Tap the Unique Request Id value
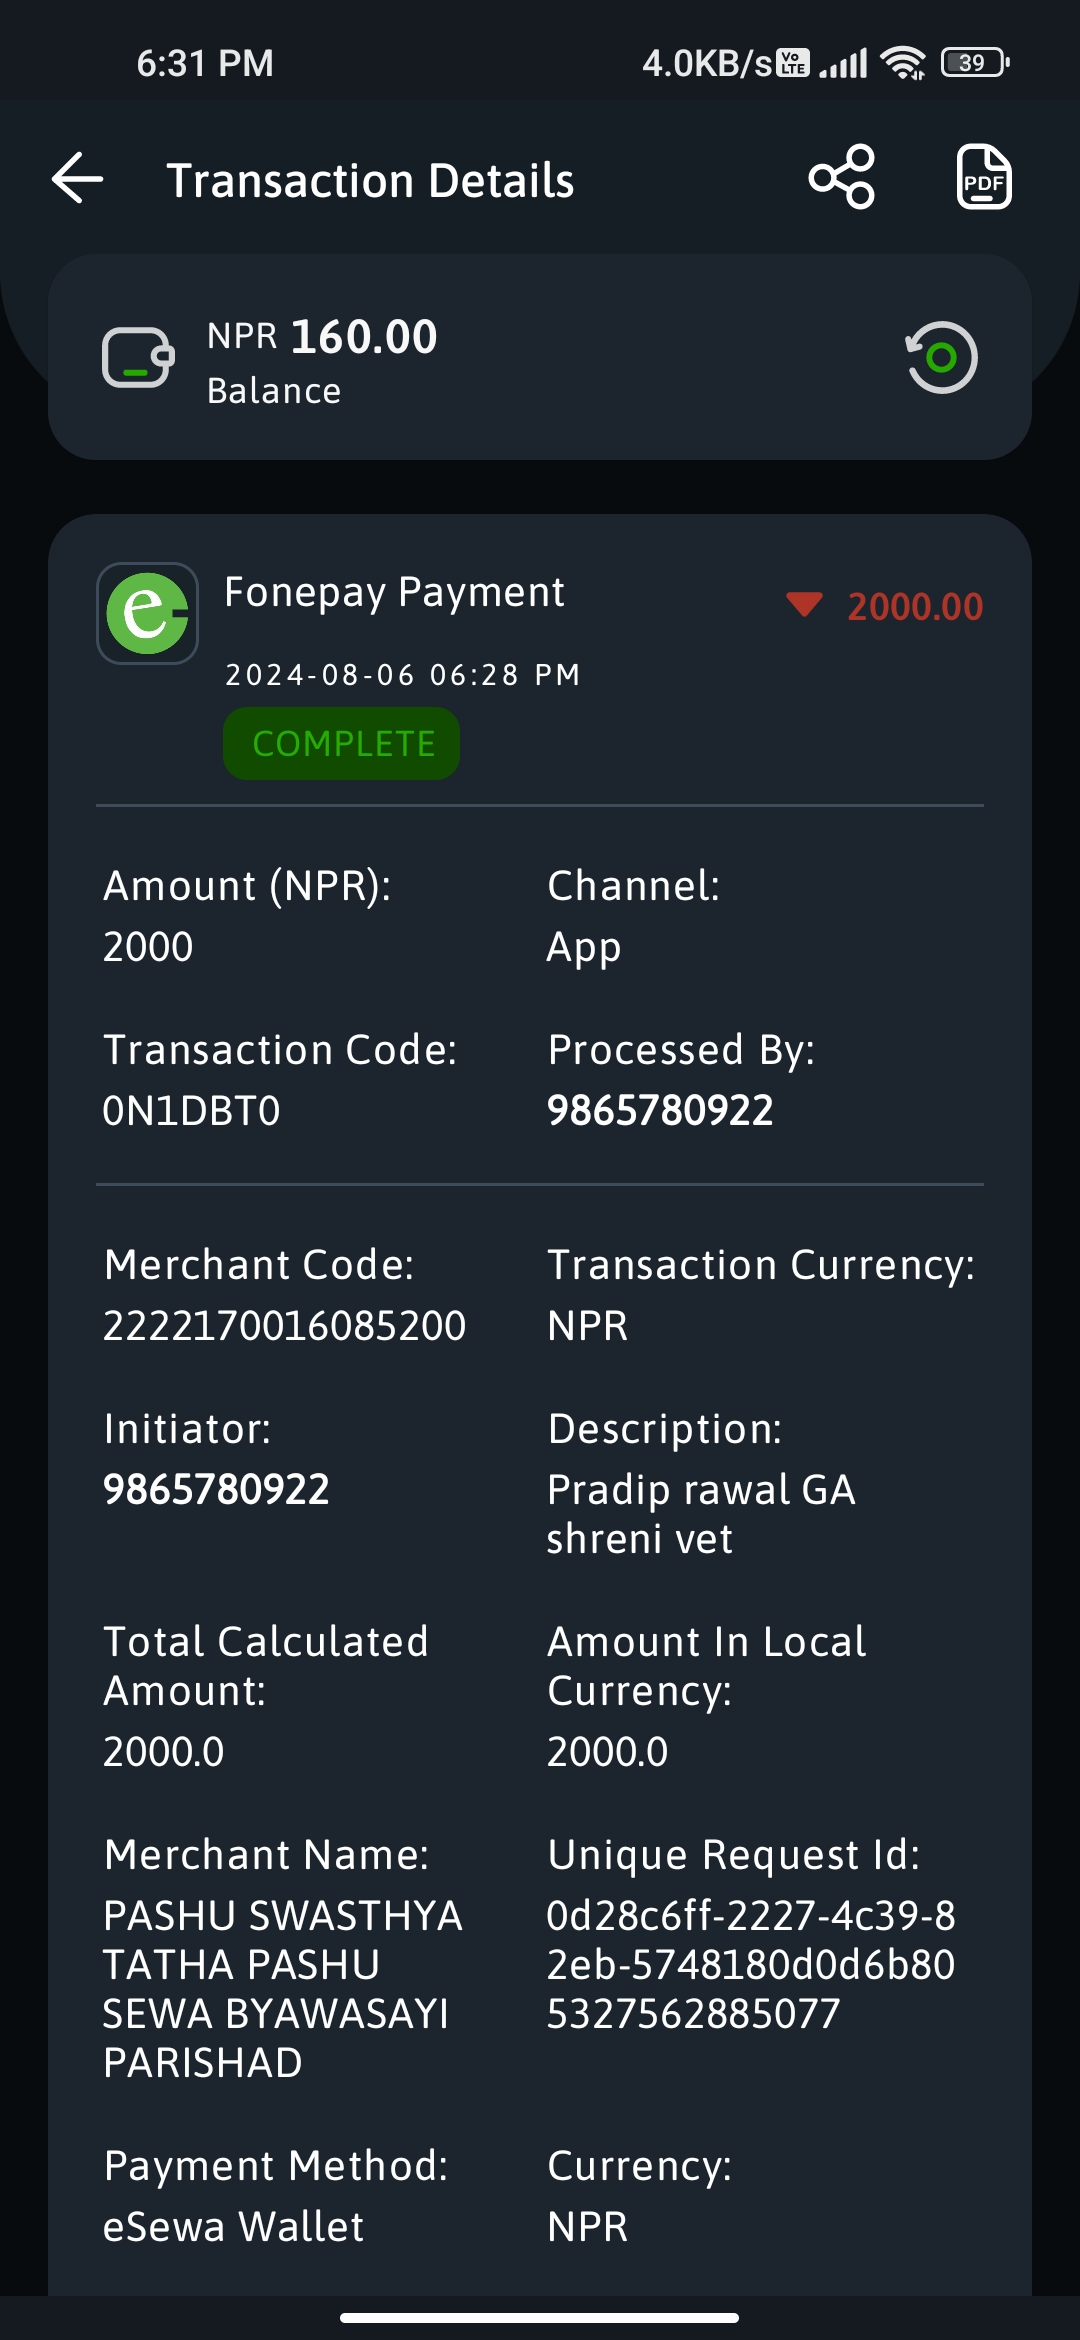1080x2340 pixels. click(x=751, y=1965)
